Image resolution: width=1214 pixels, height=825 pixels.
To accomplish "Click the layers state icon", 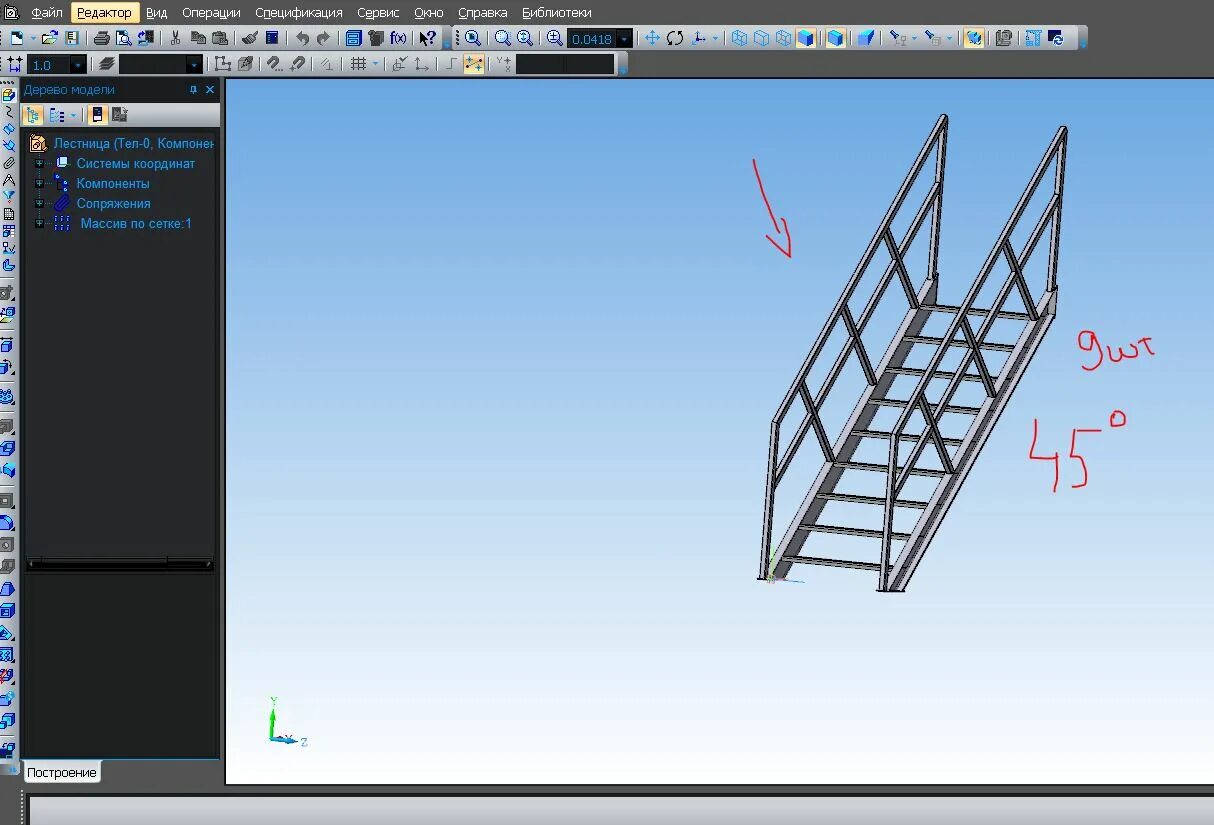I will [106, 64].
